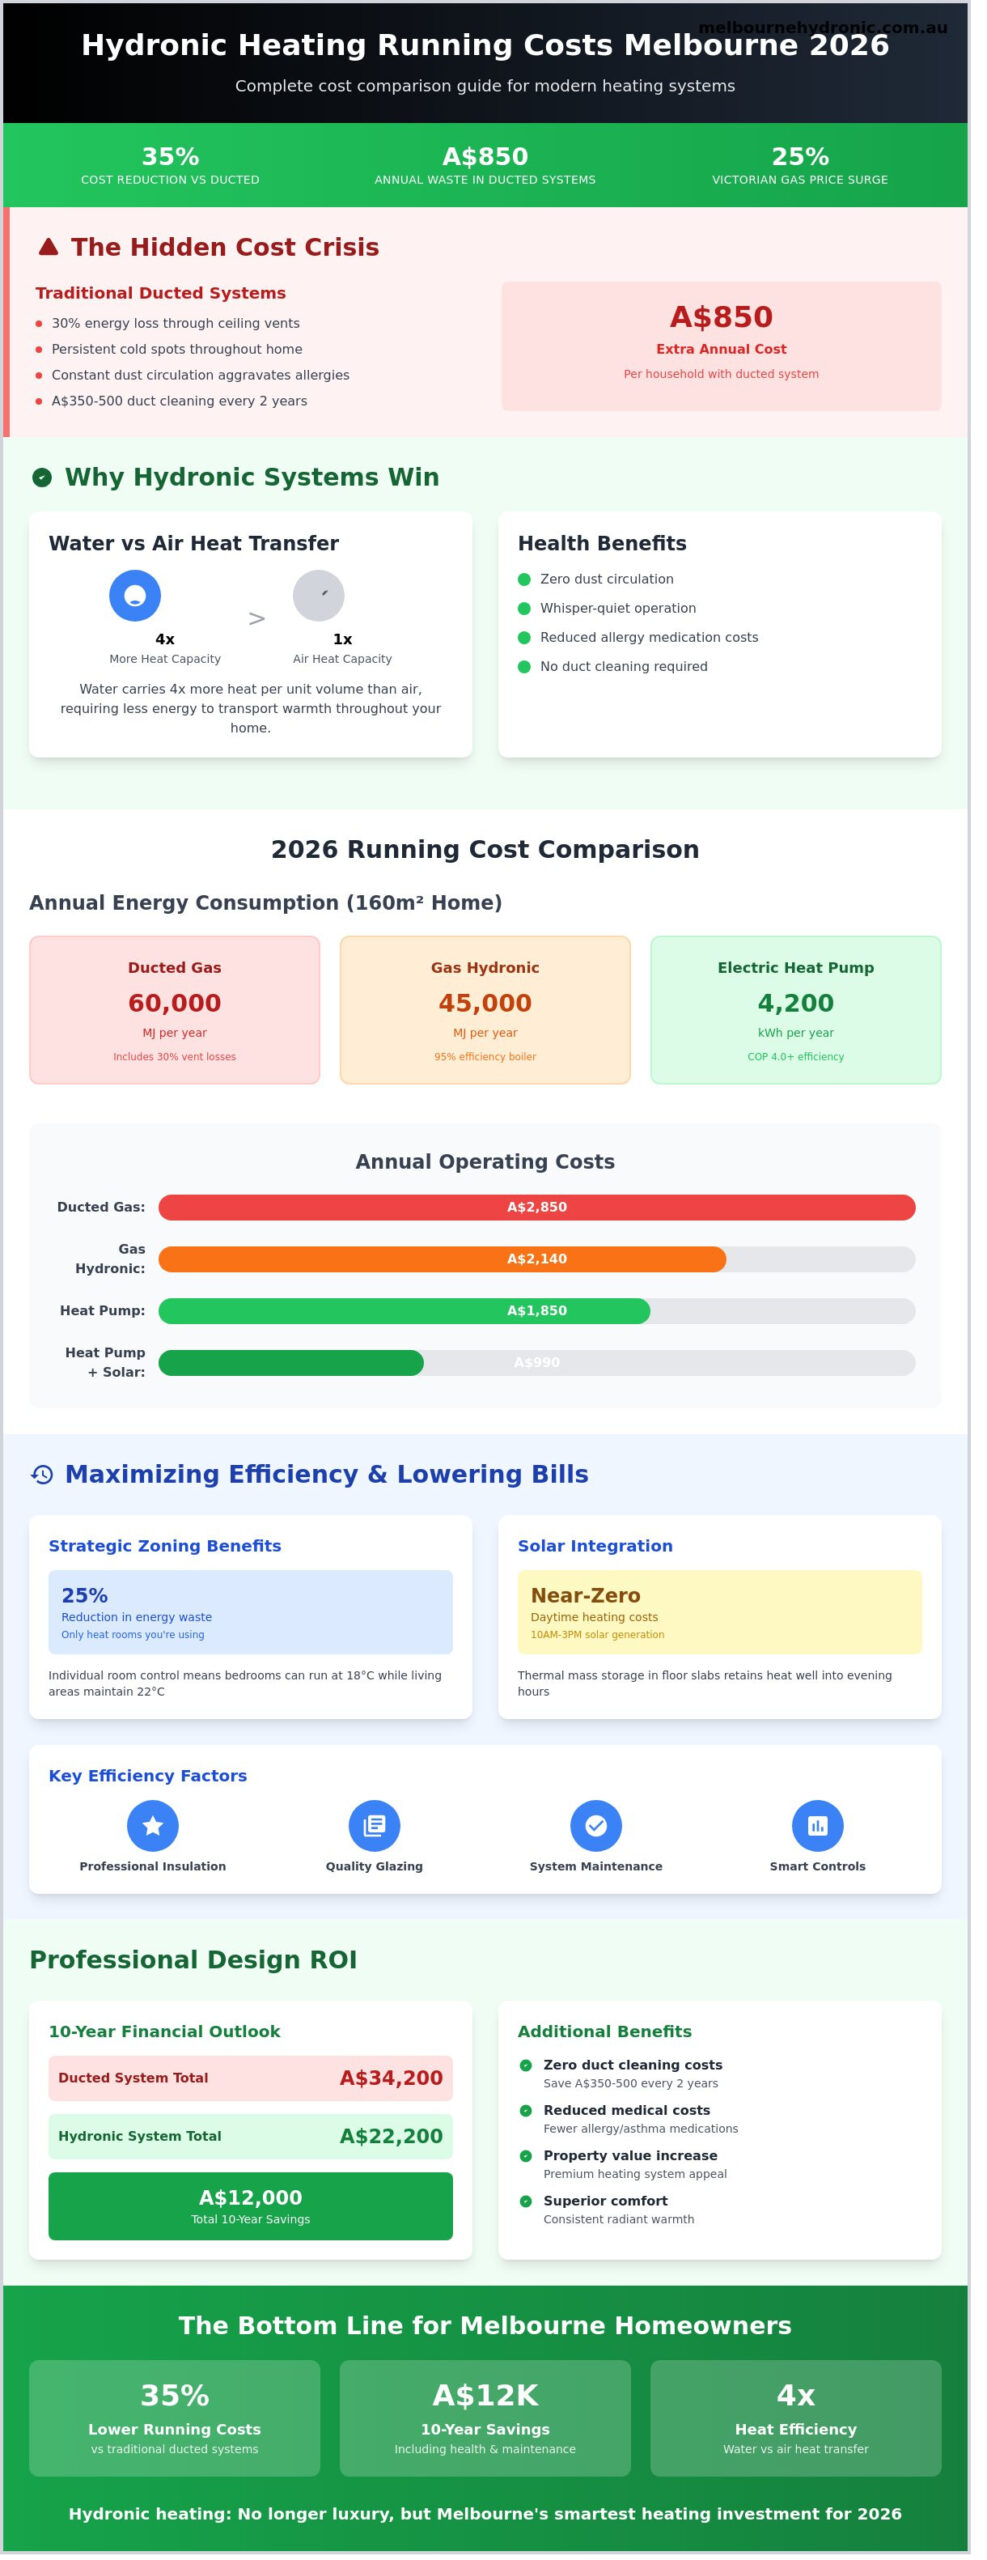
Task: Click the red warning triangle icon
Action: coord(48,247)
